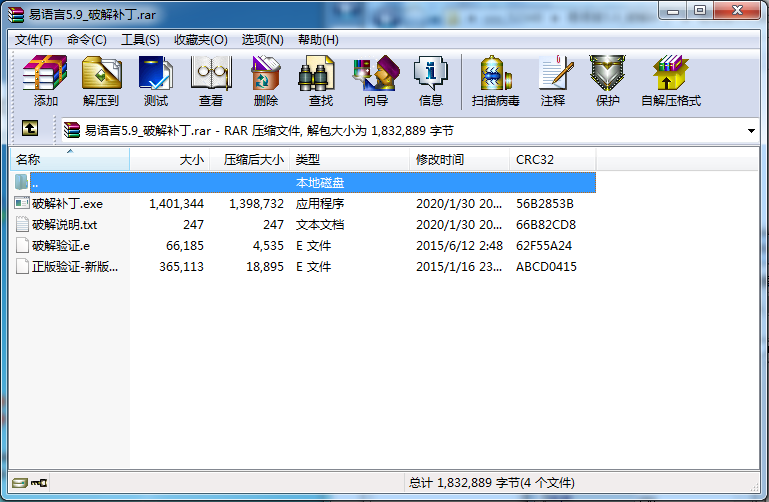Click the 本地磁盘 parent row text
Image resolution: width=769 pixels, height=502 pixels.
(320, 182)
